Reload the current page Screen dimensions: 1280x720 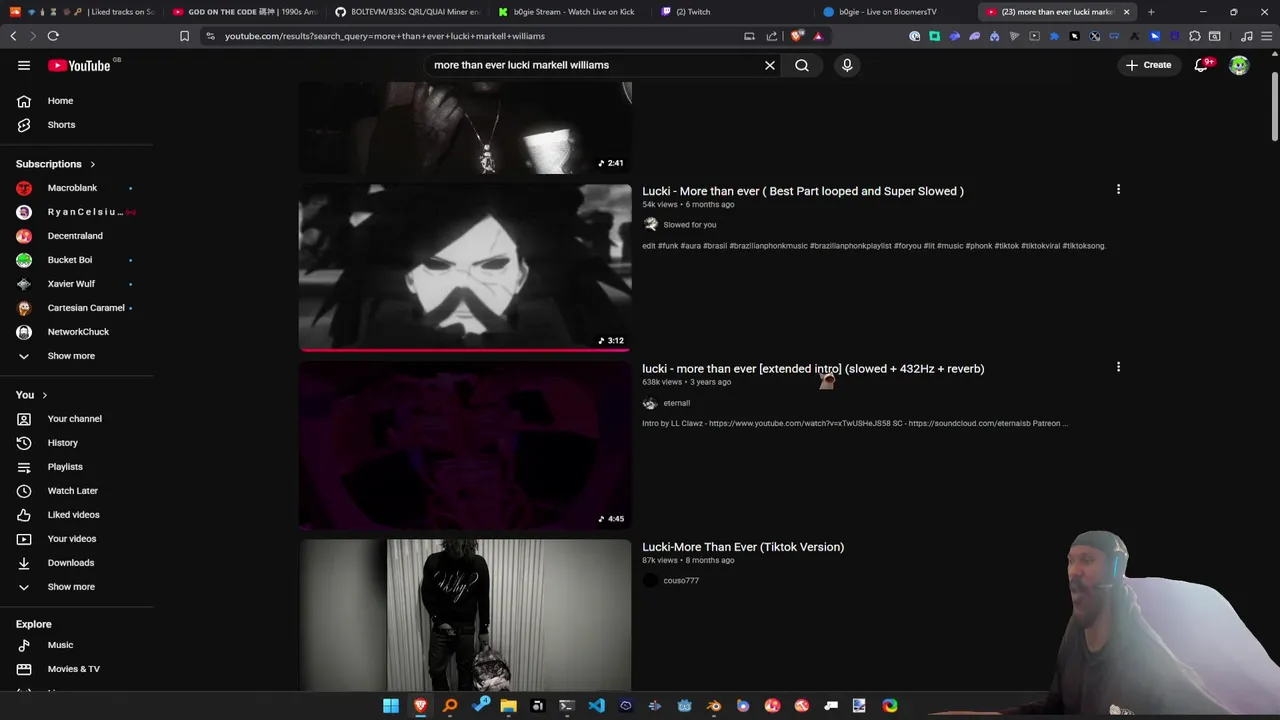tap(53, 36)
